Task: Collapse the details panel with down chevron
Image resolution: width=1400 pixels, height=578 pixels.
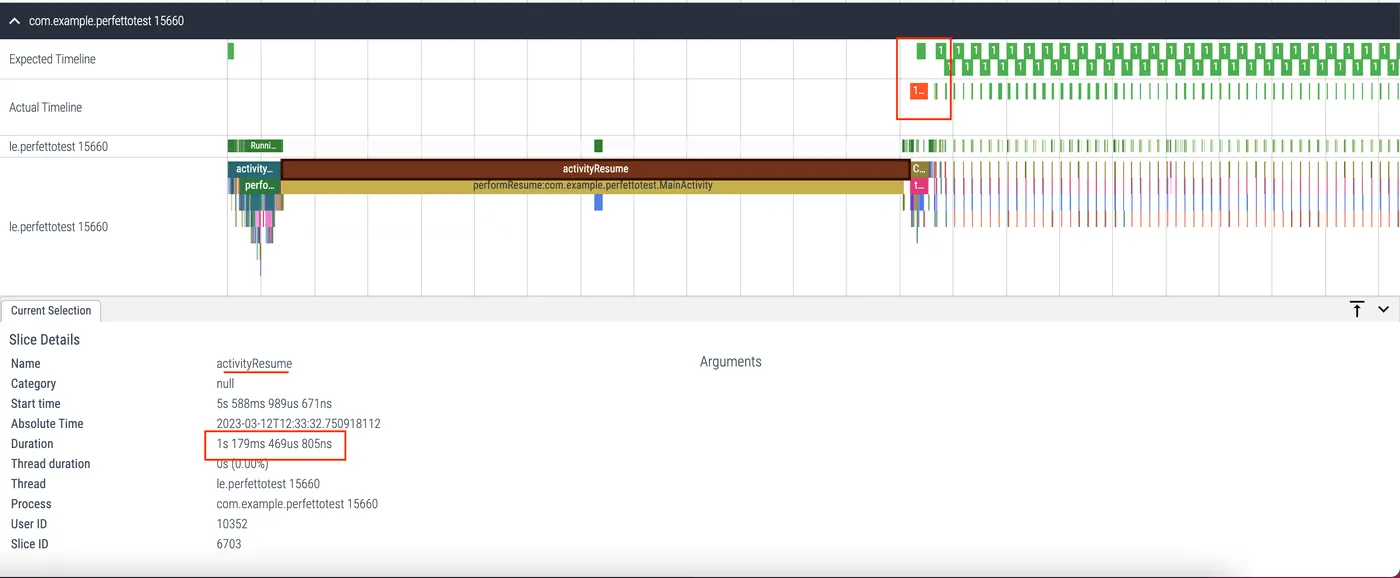Action: (1383, 310)
